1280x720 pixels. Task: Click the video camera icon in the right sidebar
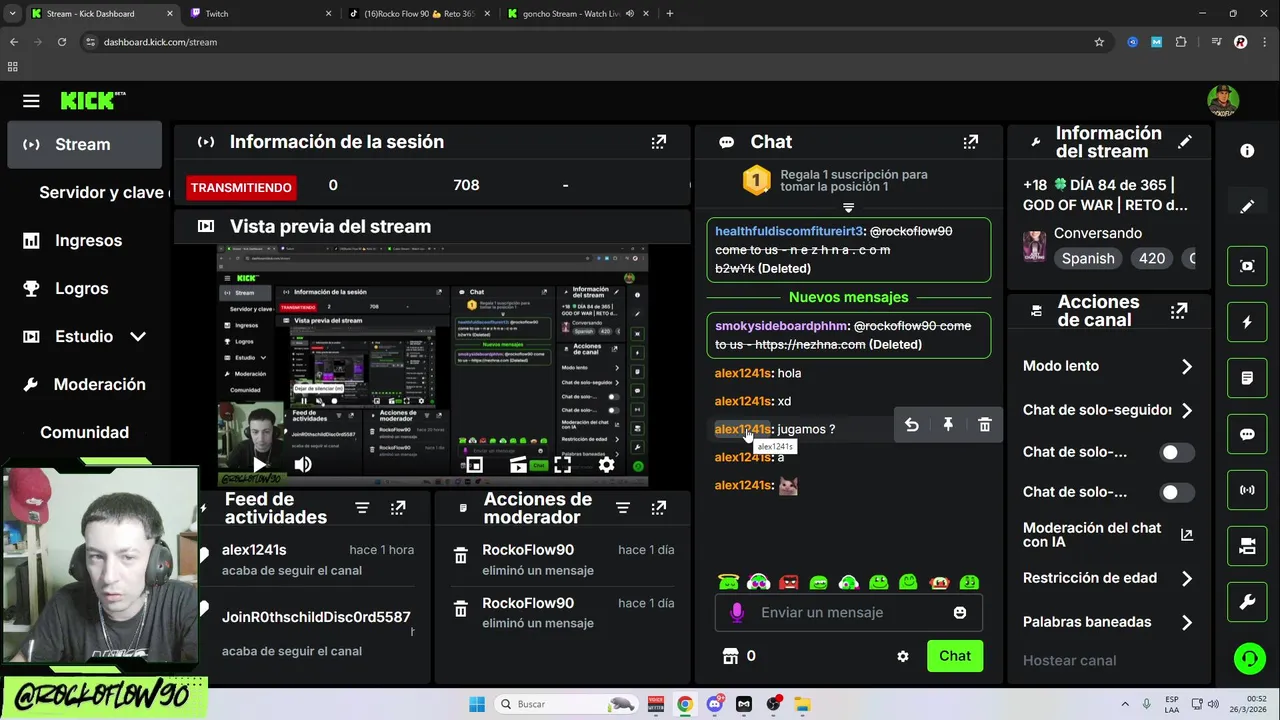(1247, 546)
